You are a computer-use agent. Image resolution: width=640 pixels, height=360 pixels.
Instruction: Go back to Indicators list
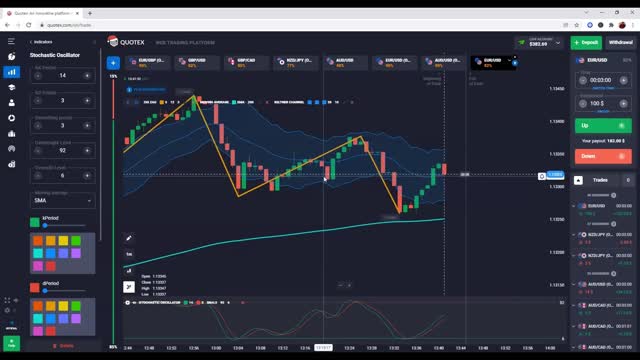coord(41,42)
